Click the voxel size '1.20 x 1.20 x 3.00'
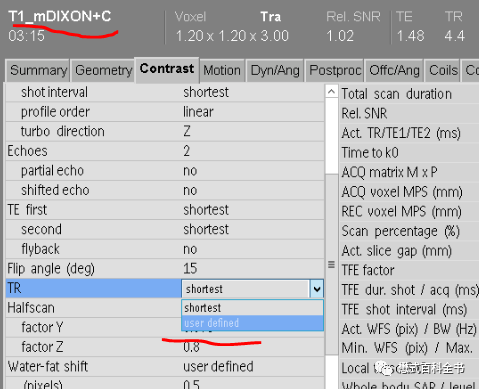 232,36
